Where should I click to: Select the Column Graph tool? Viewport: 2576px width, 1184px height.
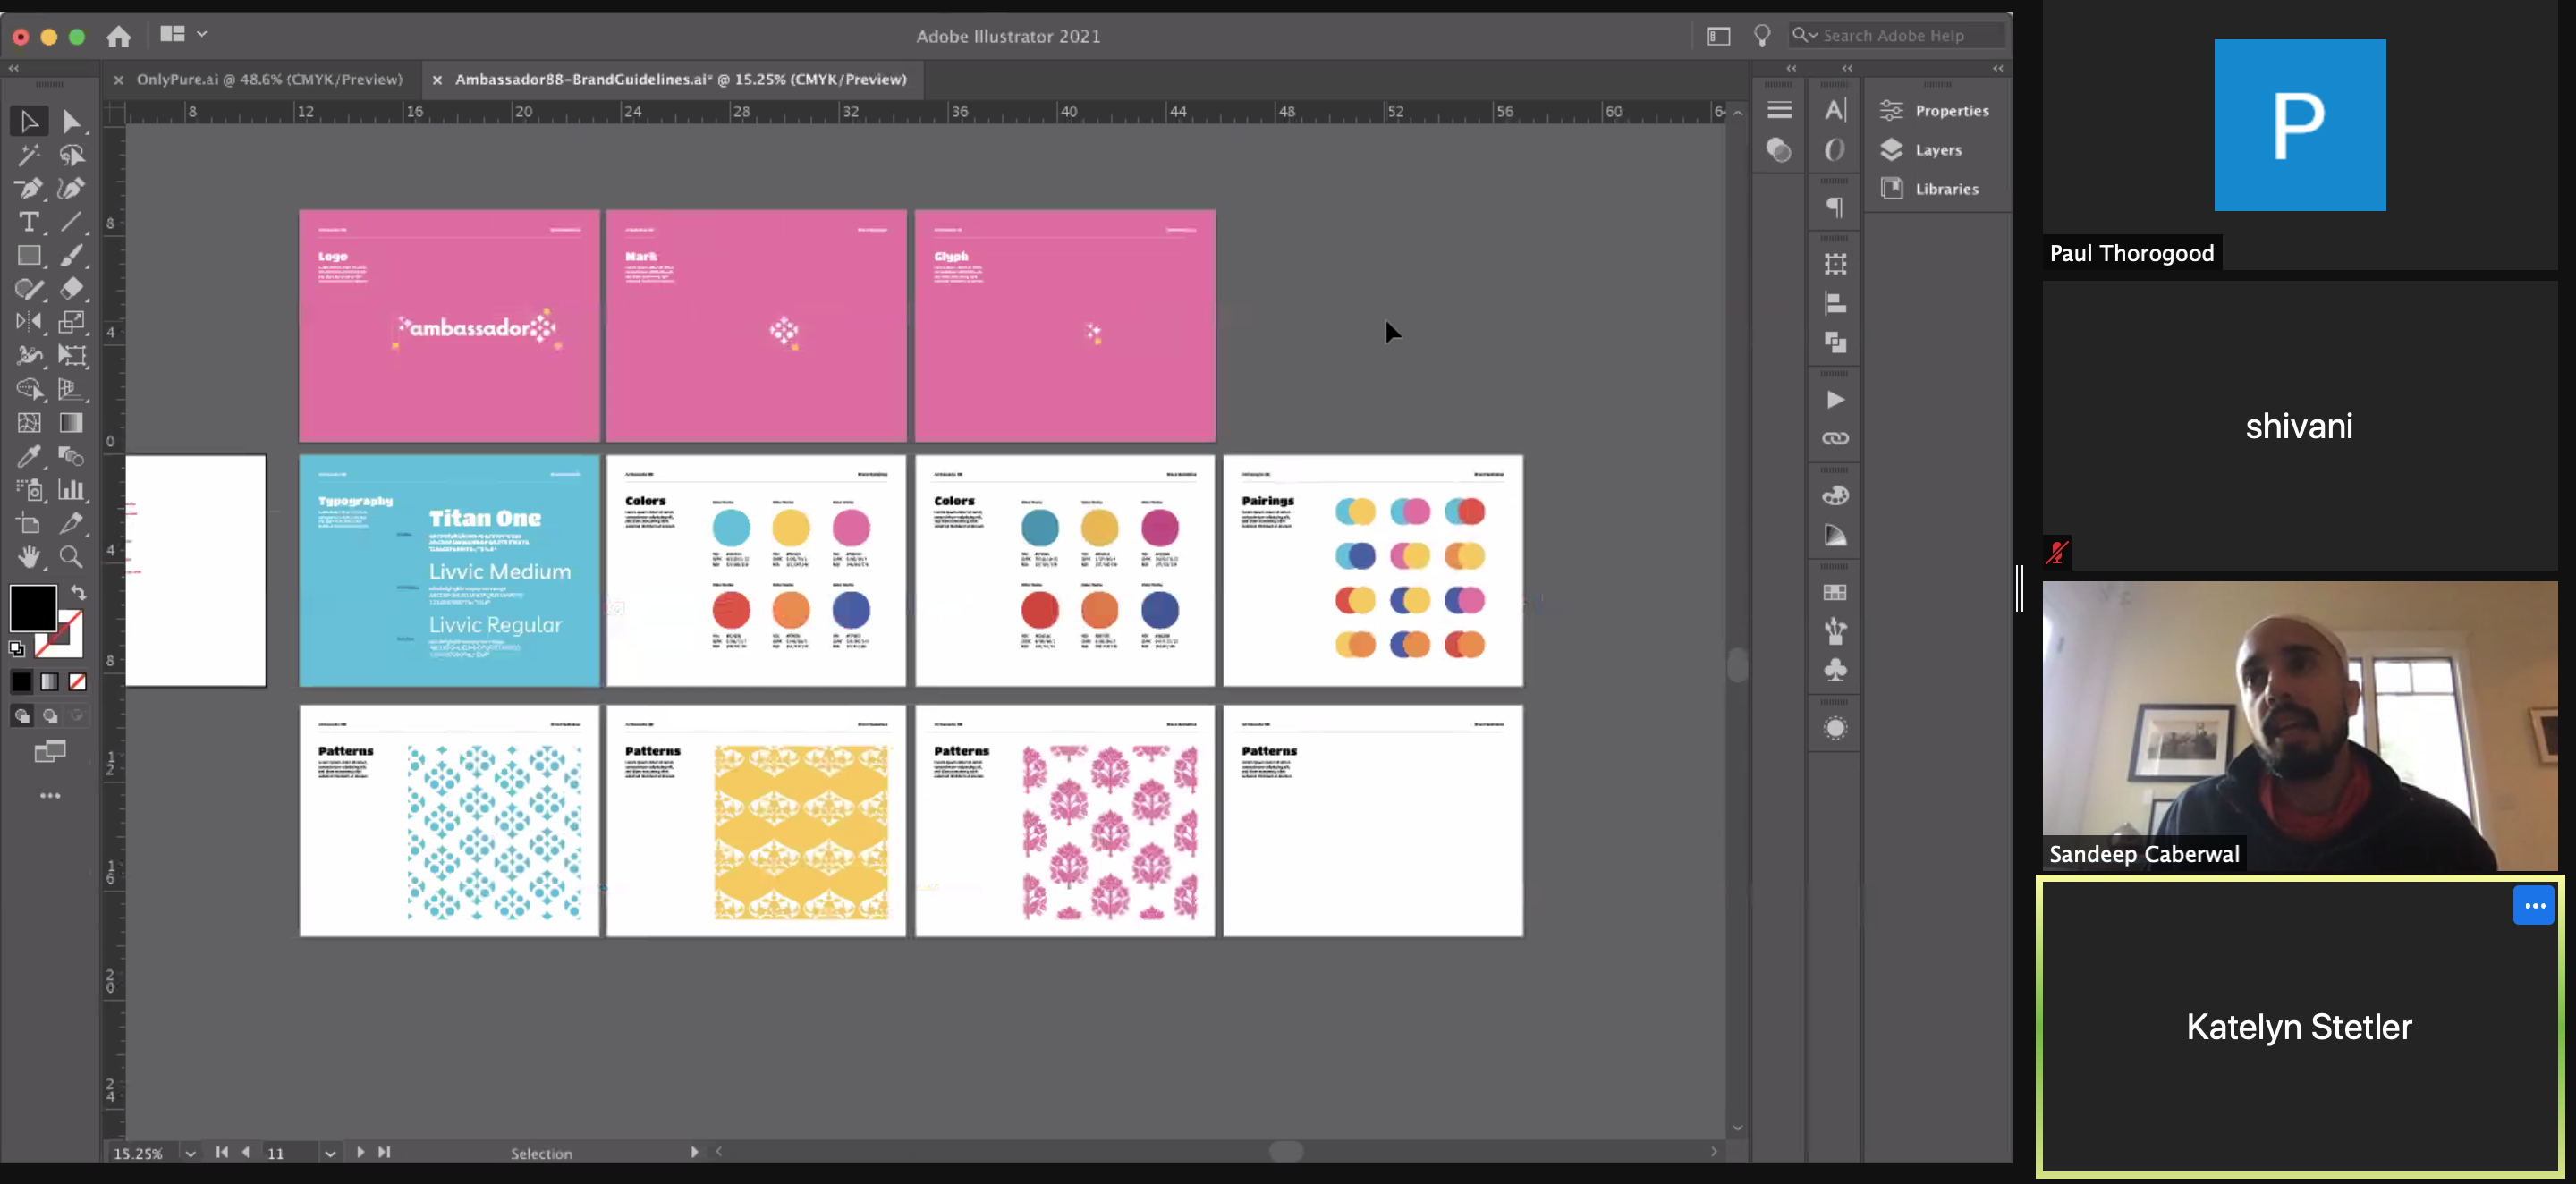[71, 490]
